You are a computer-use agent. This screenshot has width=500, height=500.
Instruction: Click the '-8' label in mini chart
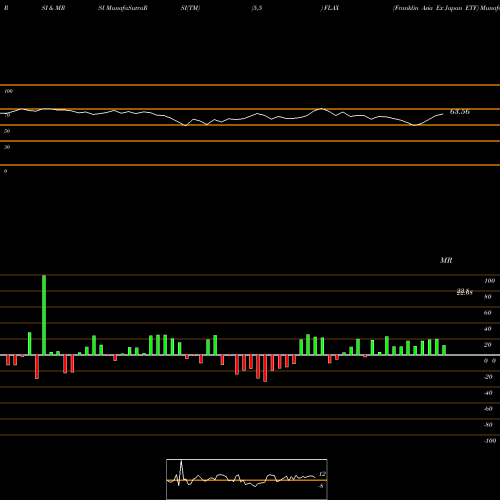point(321,486)
